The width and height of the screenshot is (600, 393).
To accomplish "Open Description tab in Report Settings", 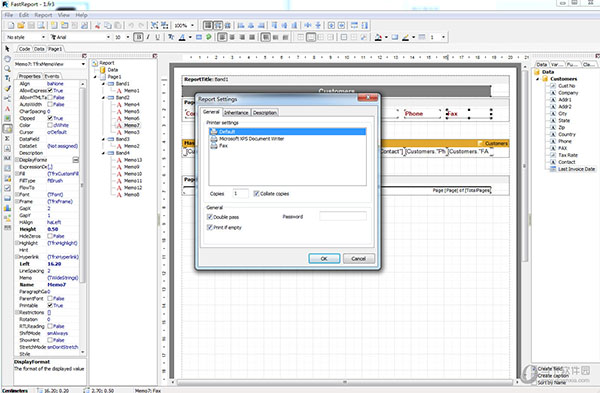I will 264,113.
